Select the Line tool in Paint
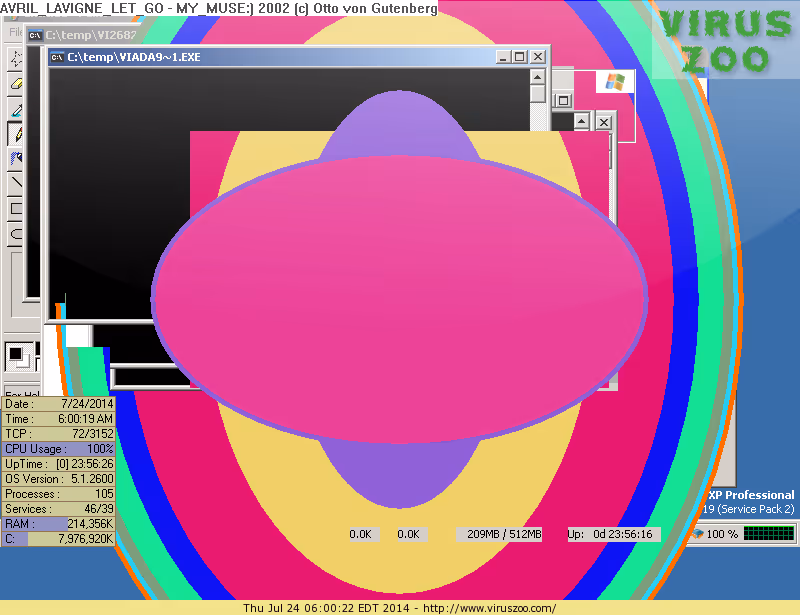This screenshot has height=615, width=800. (16, 183)
